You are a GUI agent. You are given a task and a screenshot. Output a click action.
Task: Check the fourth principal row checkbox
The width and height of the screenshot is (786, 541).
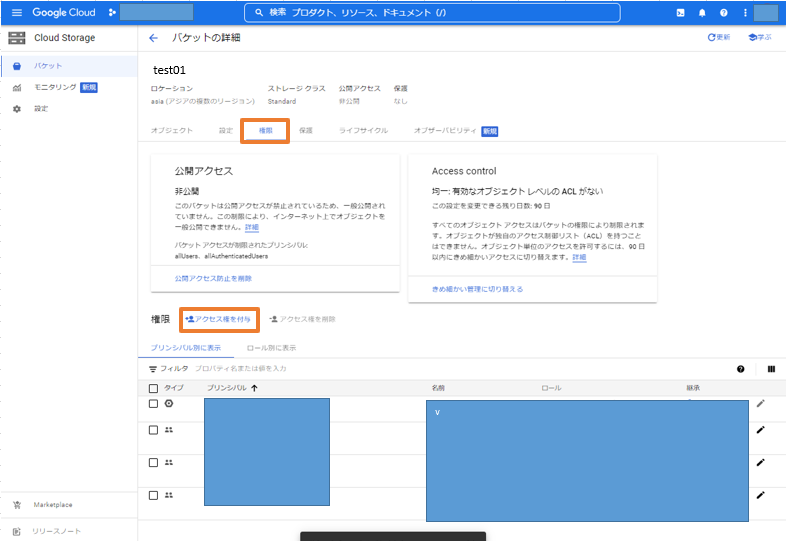(x=153, y=495)
